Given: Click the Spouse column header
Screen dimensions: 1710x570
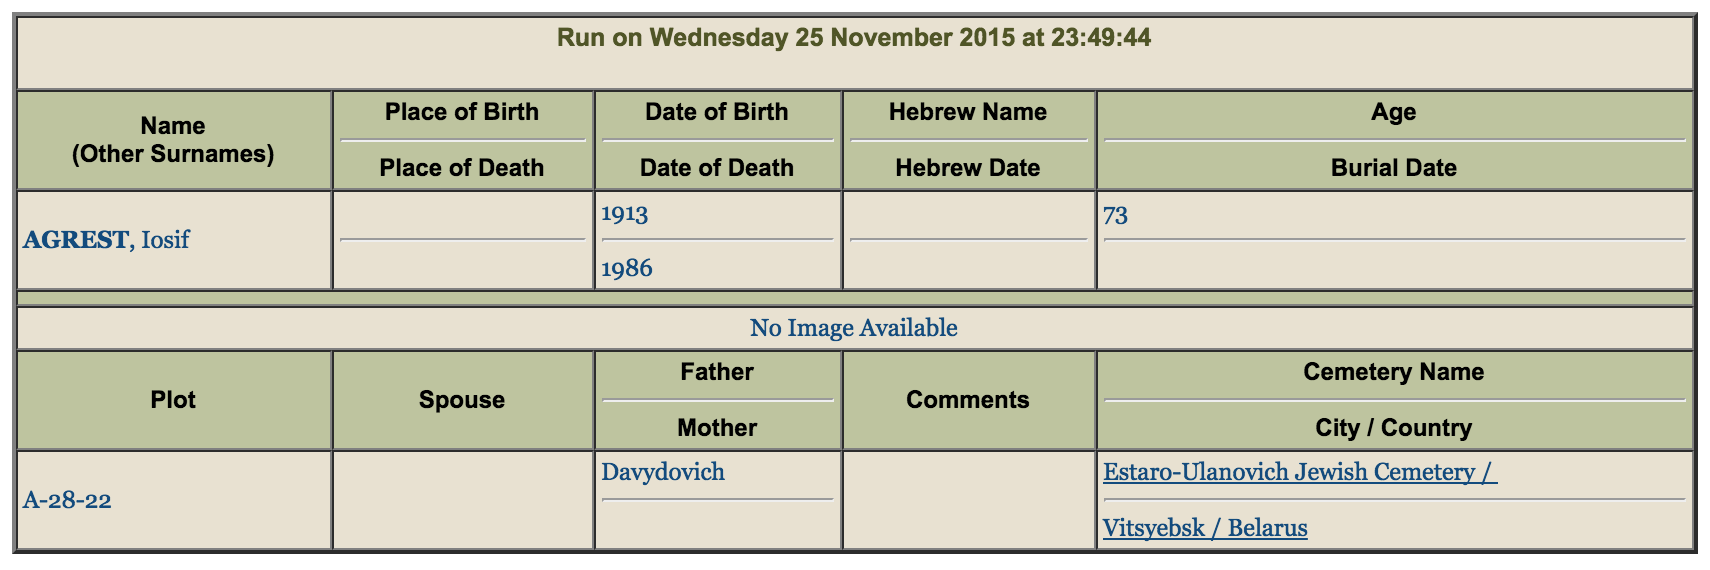Looking at the screenshot, I should tap(461, 400).
